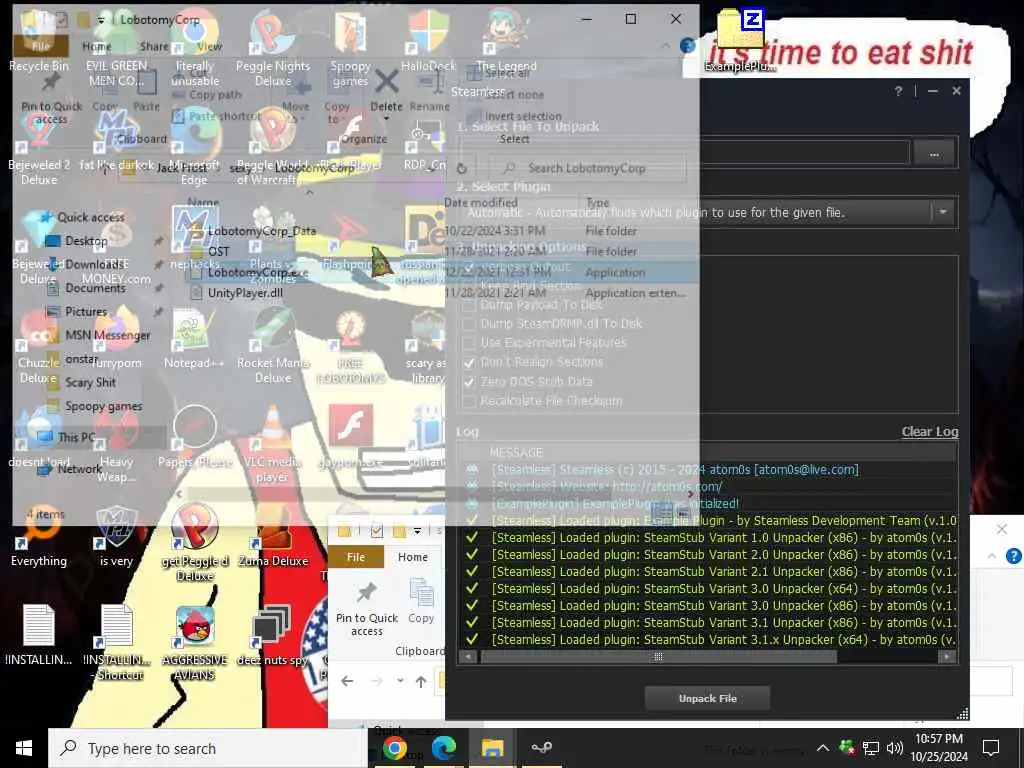Go back in the lower Explorer window
Screen dimensions: 1024x768
[347, 681]
